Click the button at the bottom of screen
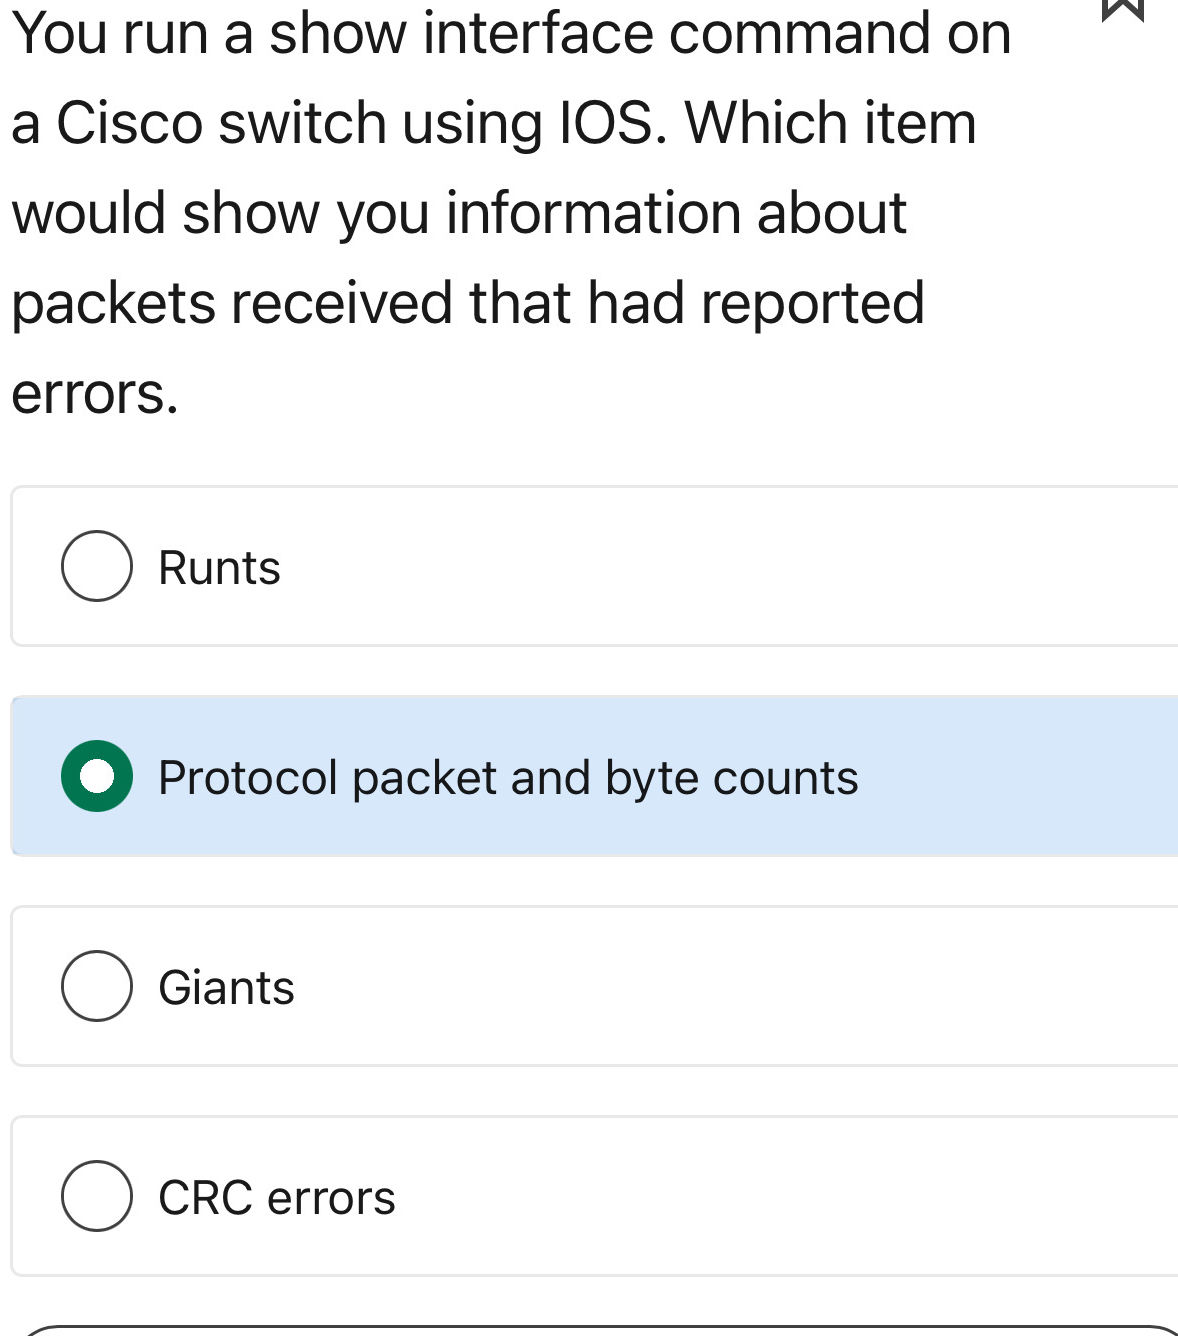 589,1330
